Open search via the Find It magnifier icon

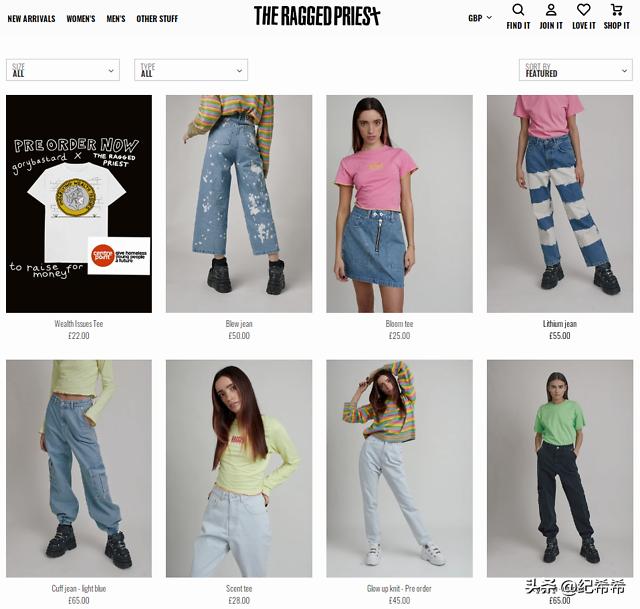click(518, 10)
